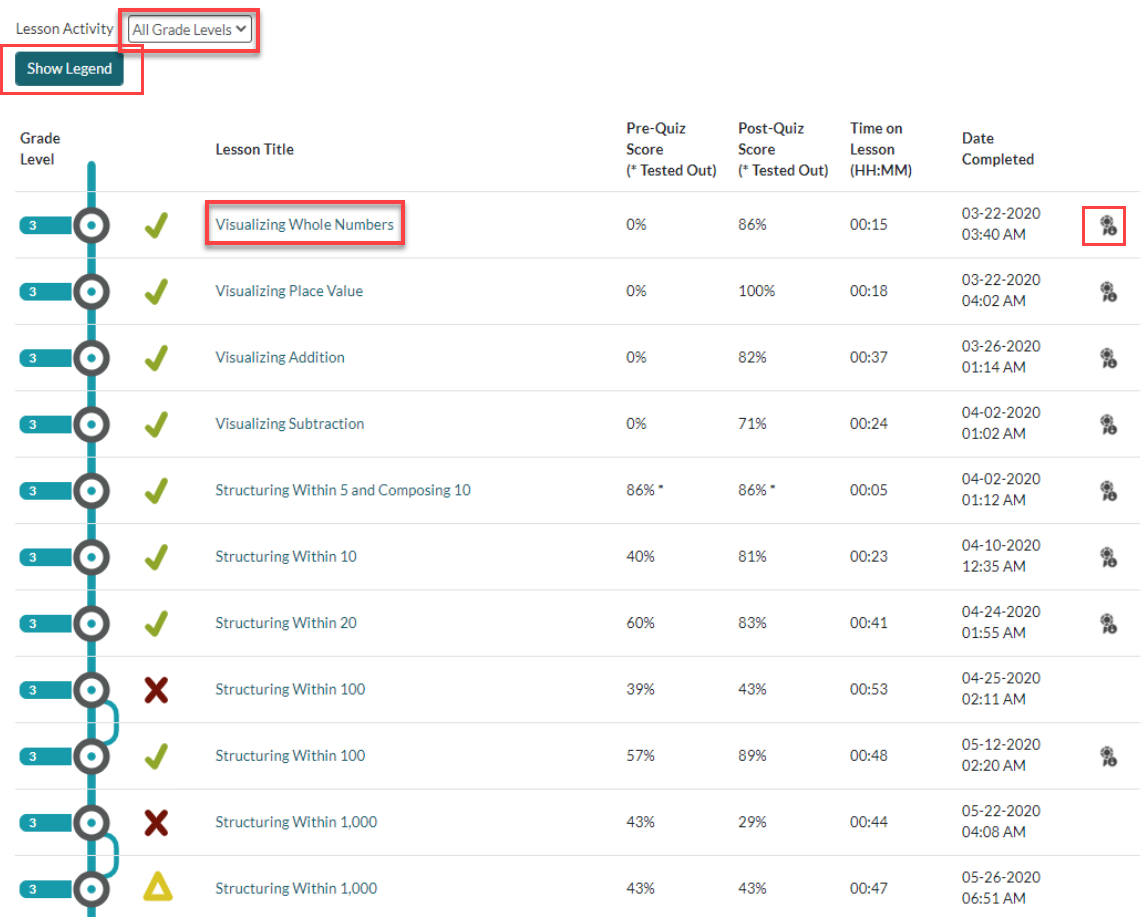
Task: Open the All Grade Levels dropdown
Action: 187,29
